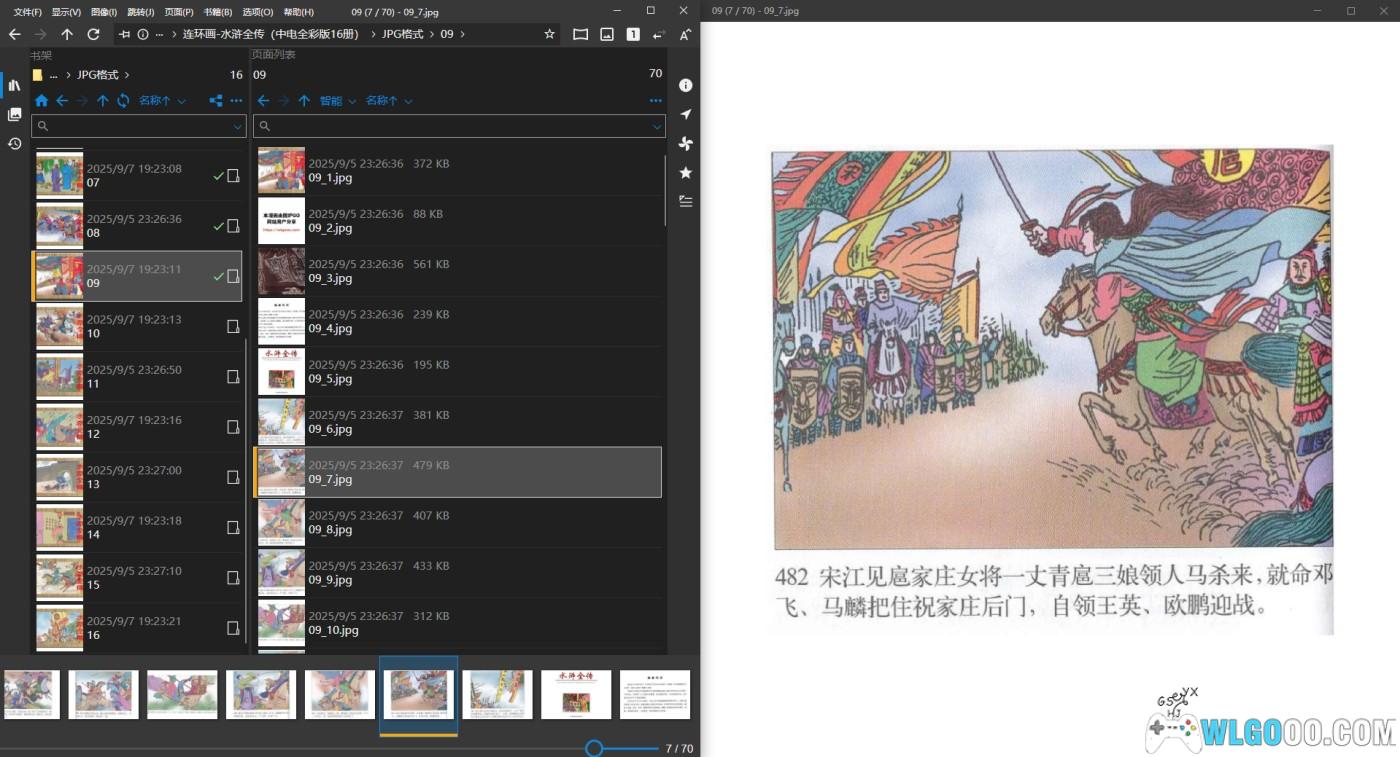This screenshot has height=757, width=1400.
Task: Toggle bookmark star in address bar
Action: (x=549, y=34)
